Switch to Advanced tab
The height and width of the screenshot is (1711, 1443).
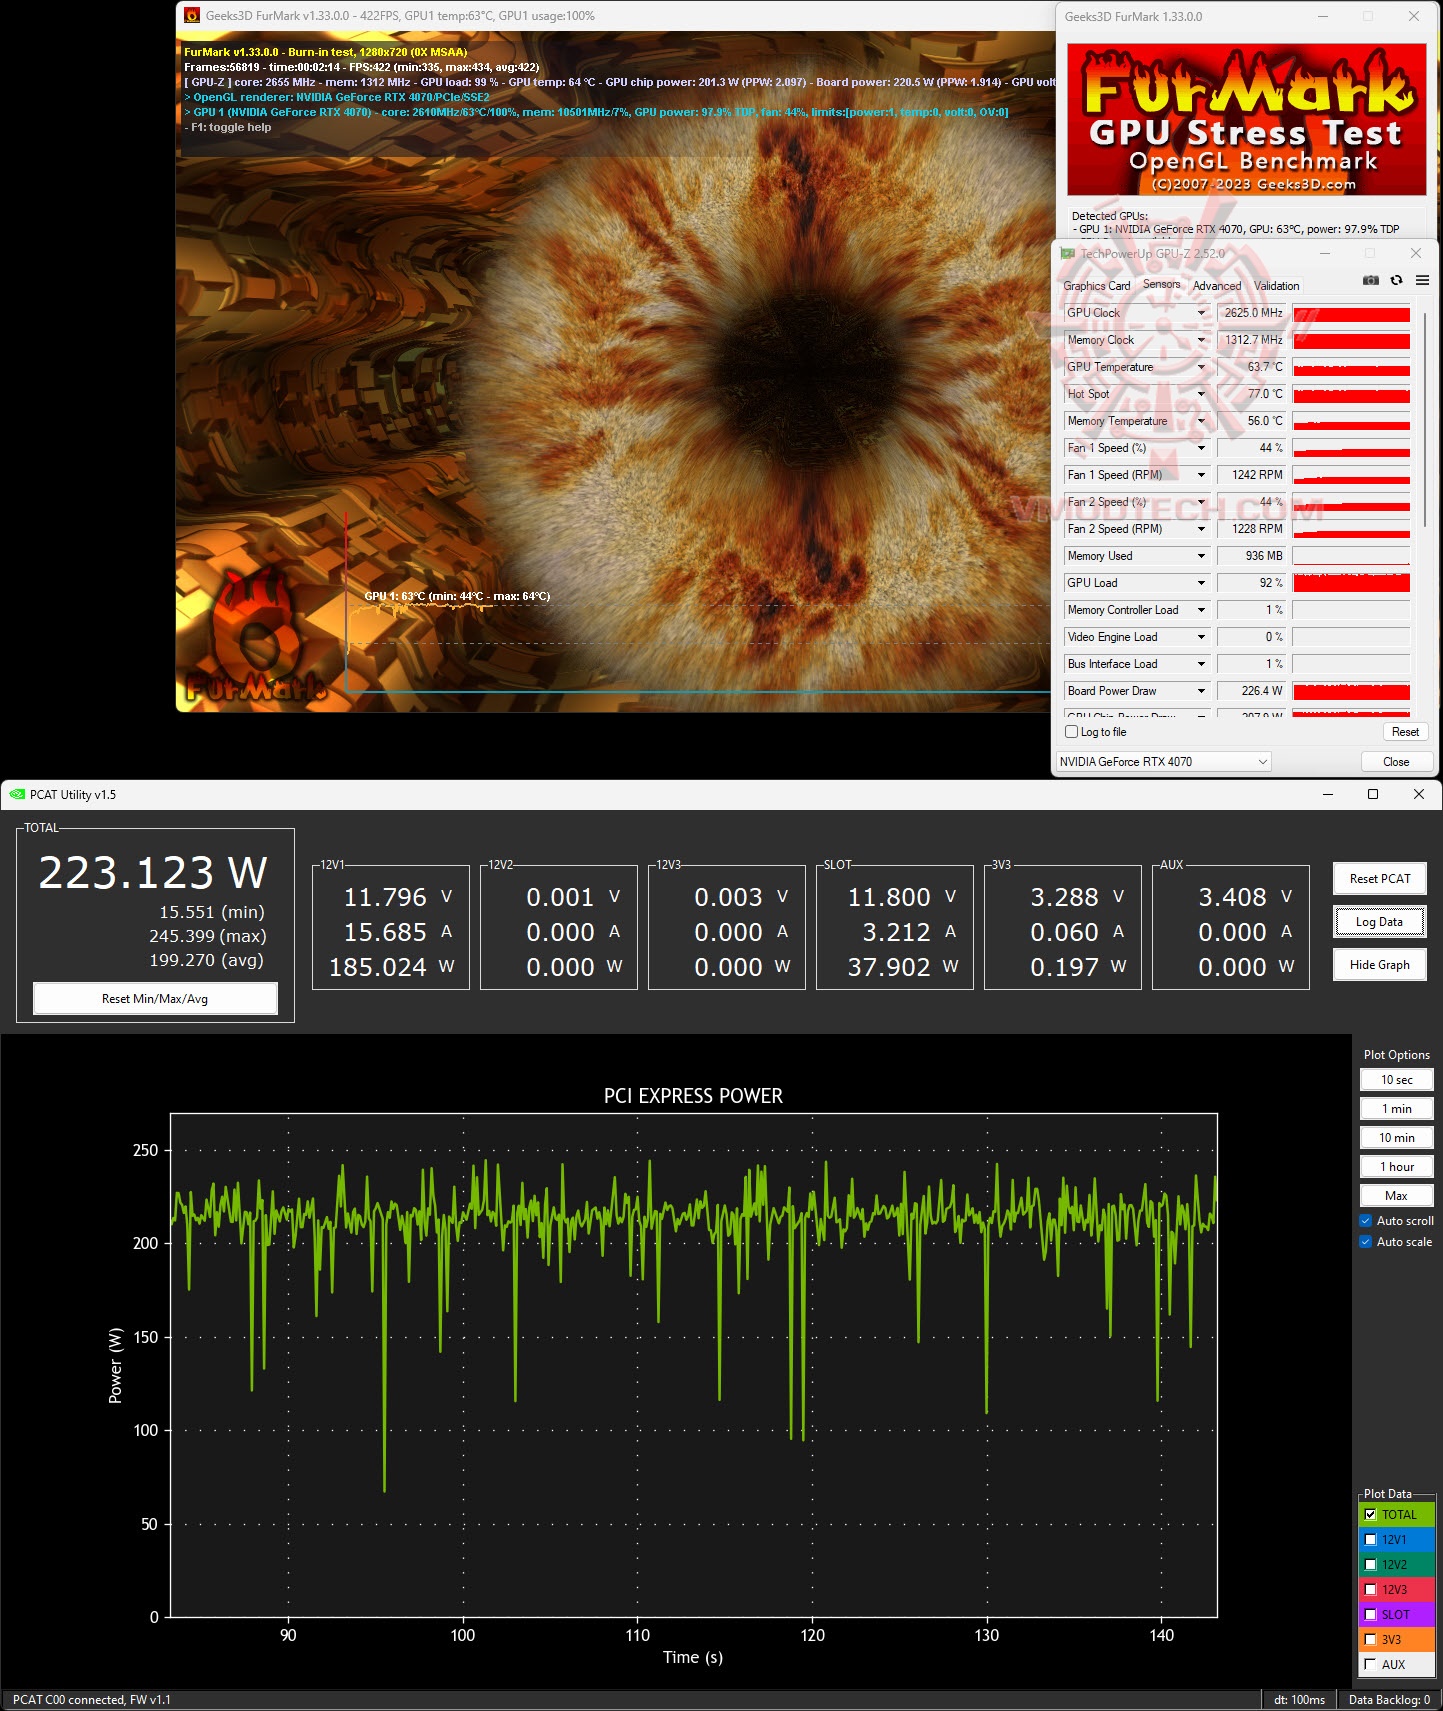tap(1216, 286)
